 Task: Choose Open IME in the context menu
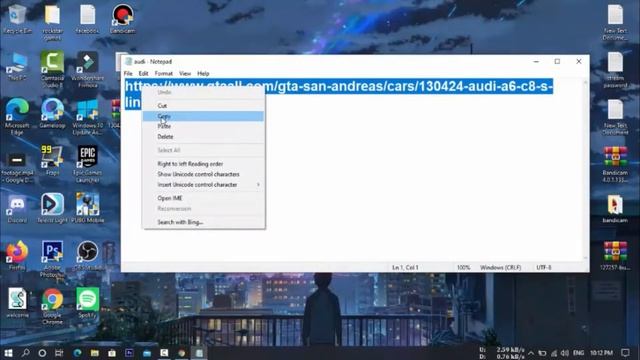coord(203,198)
